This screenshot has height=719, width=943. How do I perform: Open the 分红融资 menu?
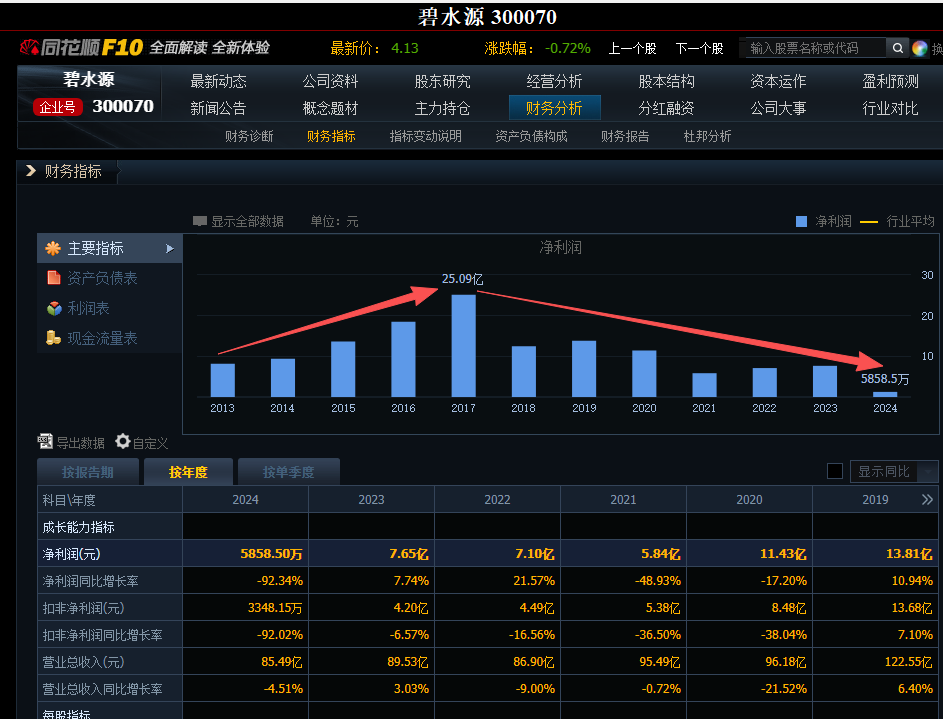pos(666,108)
